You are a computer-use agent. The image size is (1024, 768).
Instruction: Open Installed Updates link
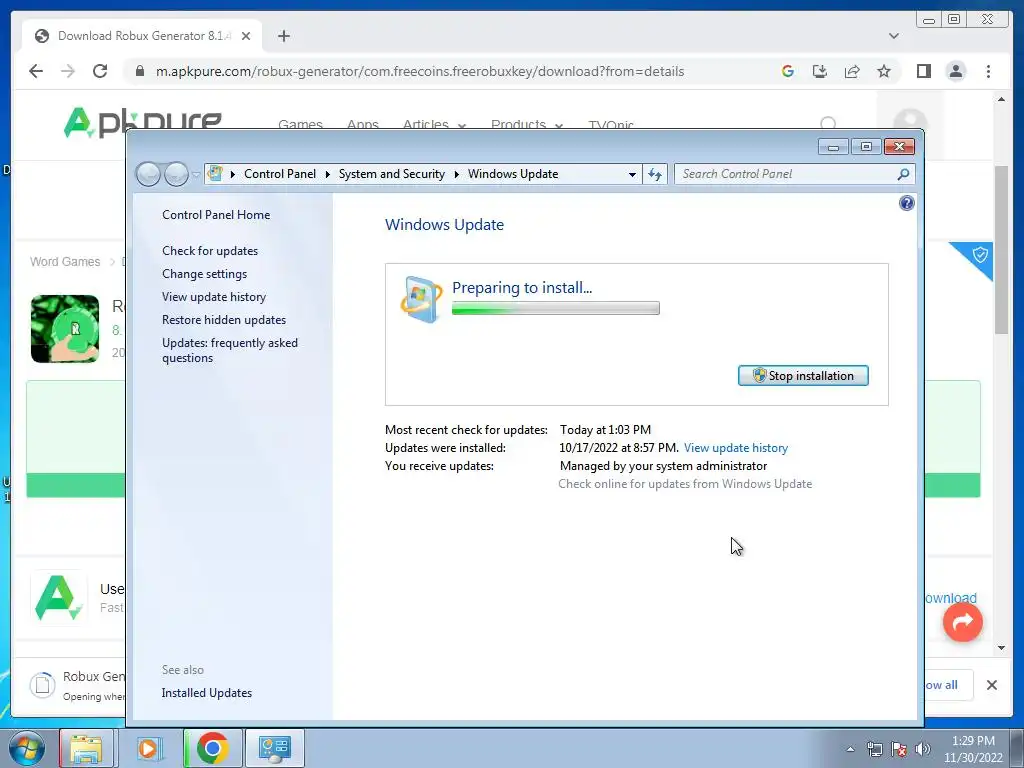[x=206, y=693]
